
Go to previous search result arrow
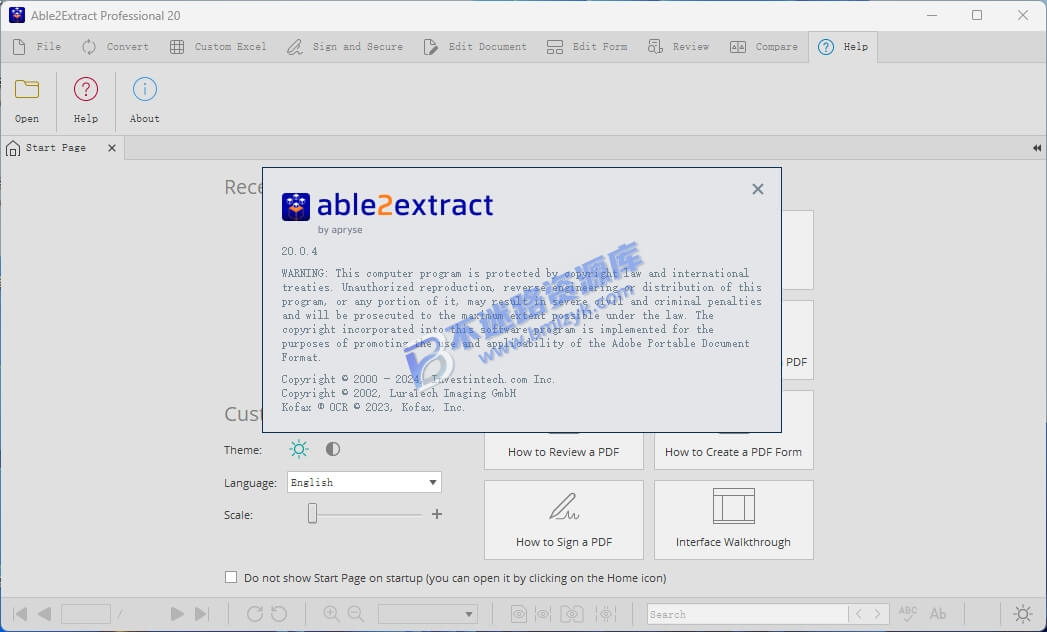point(859,614)
